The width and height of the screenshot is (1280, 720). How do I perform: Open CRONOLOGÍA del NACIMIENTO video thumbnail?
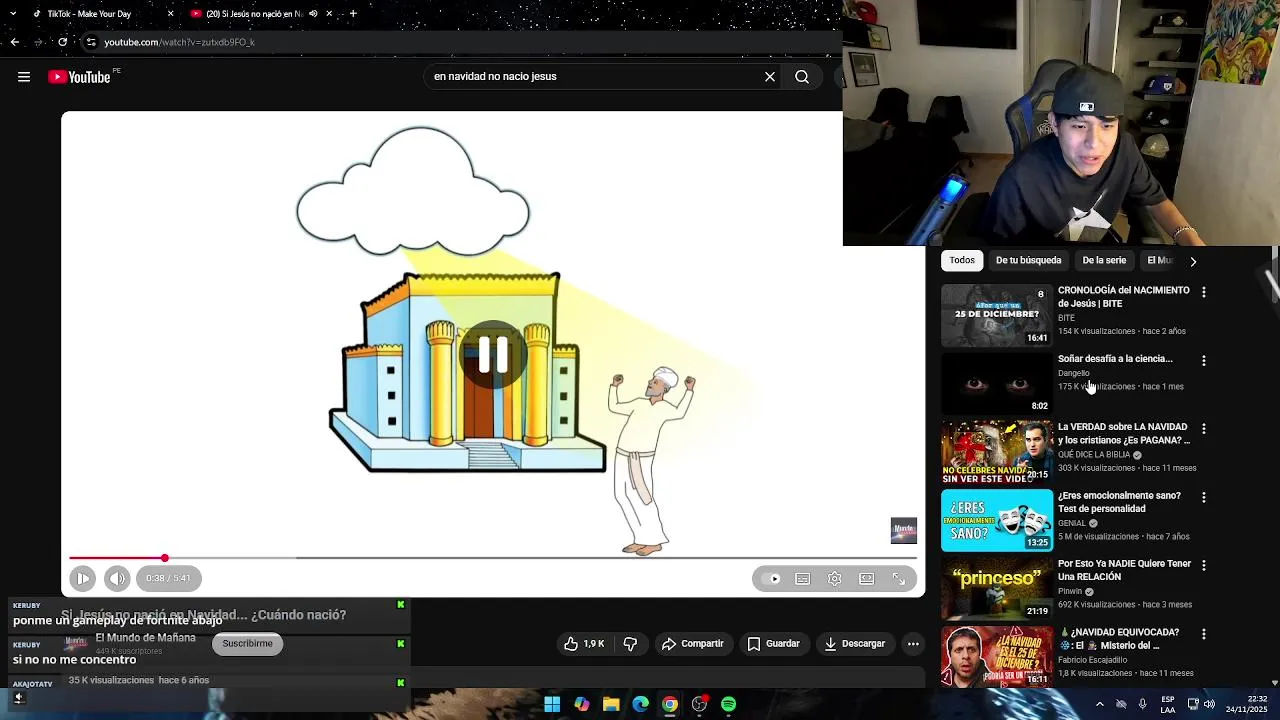[997, 315]
